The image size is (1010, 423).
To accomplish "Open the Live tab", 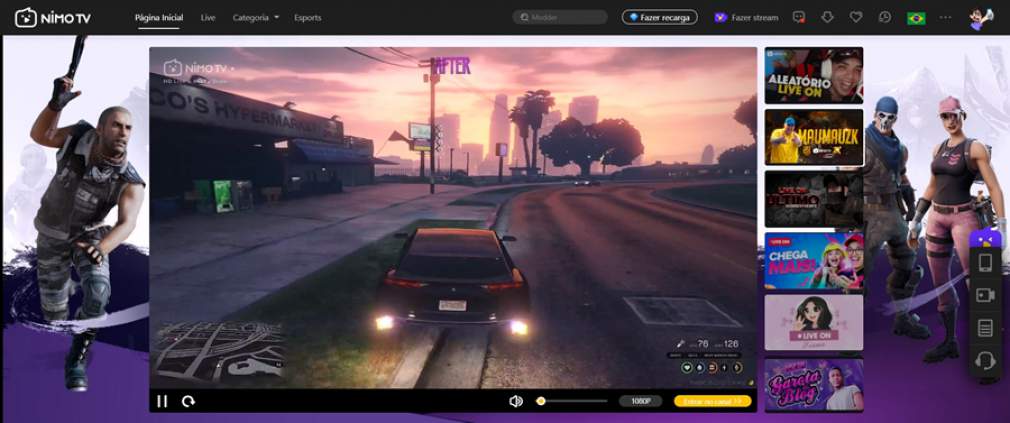I will [208, 18].
